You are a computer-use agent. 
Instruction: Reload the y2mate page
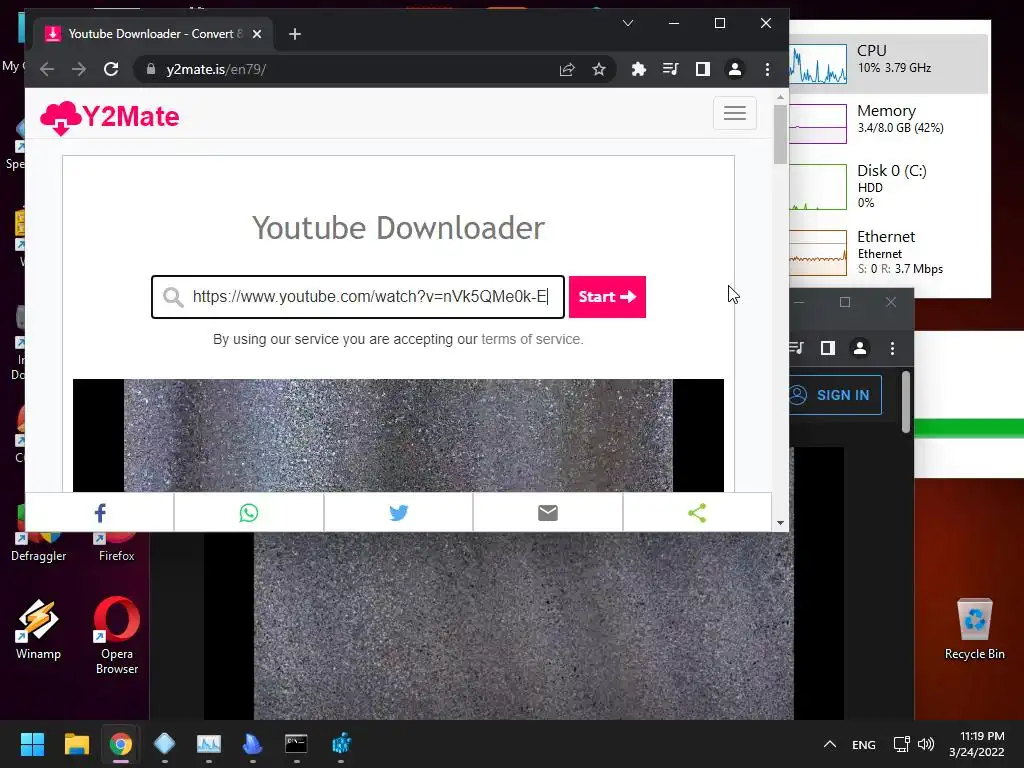tap(111, 69)
